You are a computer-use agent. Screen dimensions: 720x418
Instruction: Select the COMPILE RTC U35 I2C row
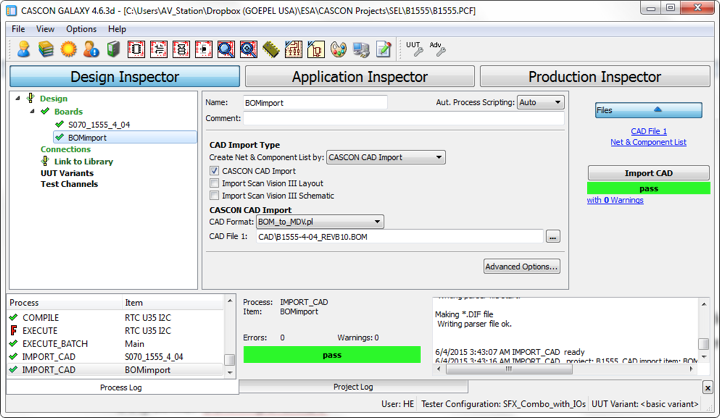coord(116,318)
